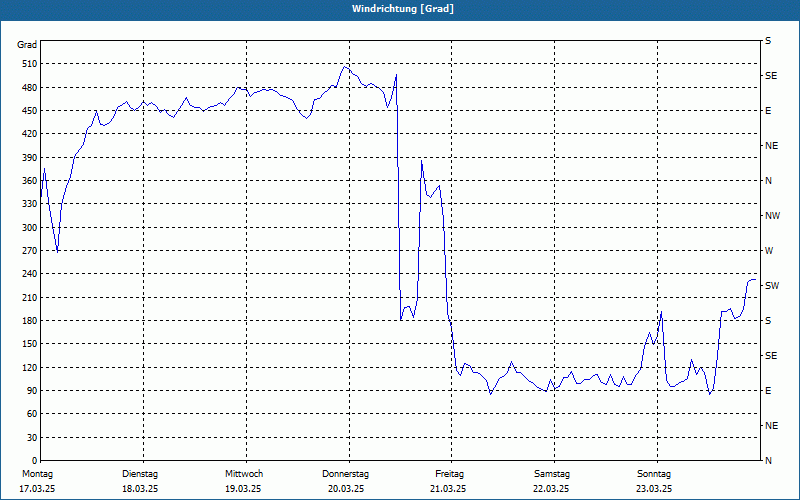The height and width of the screenshot is (500, 800).
Task: Select the 'NW' compass direction label
Action: (x=772, y=216)
